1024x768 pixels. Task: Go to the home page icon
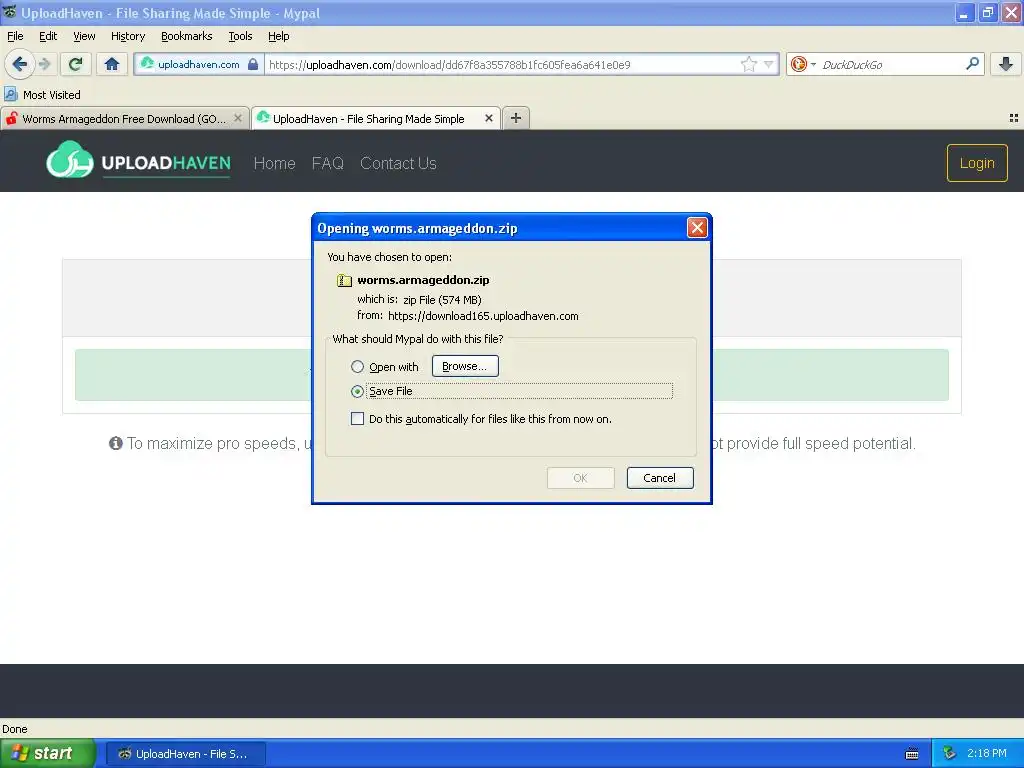pyautogui.click(x=112, y=64)
